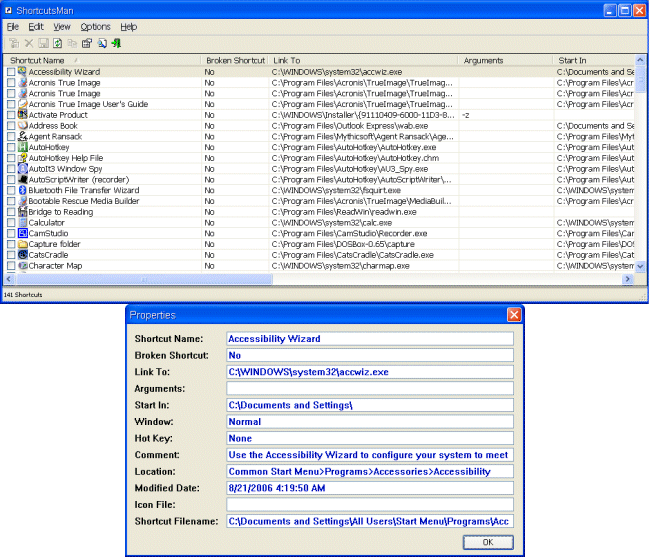
Task: Check the Accessibility Wizard checkbox
Action: tap(11, 72)
